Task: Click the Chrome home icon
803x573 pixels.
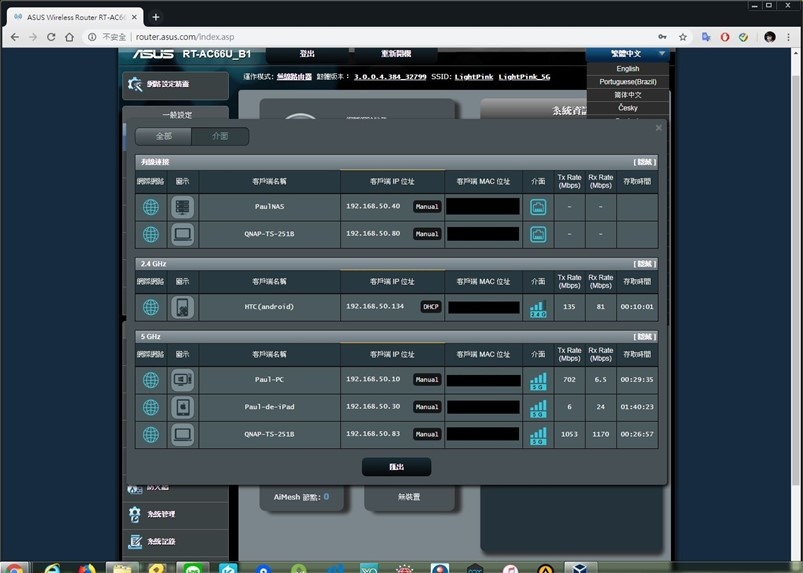Action: coord(70,37)
